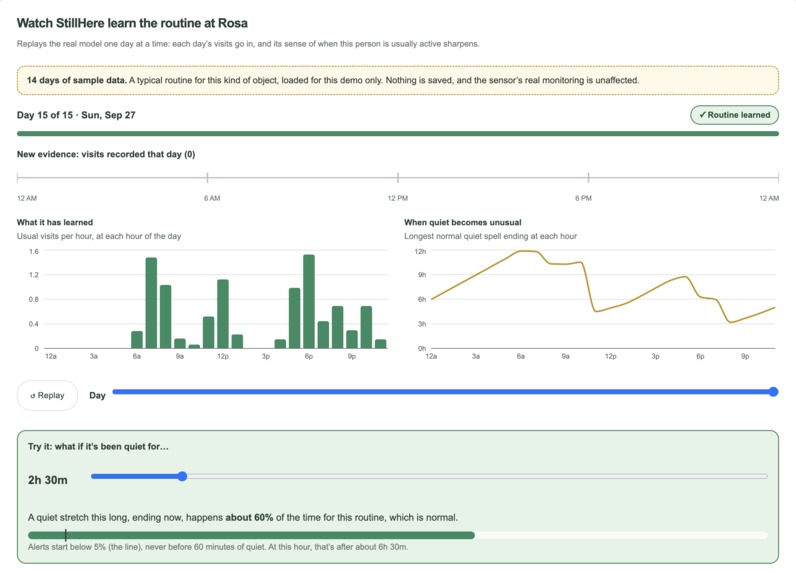Click the Routine learned badge
The width and height of the screenshot is (796, 573).
tap(734, 115)
